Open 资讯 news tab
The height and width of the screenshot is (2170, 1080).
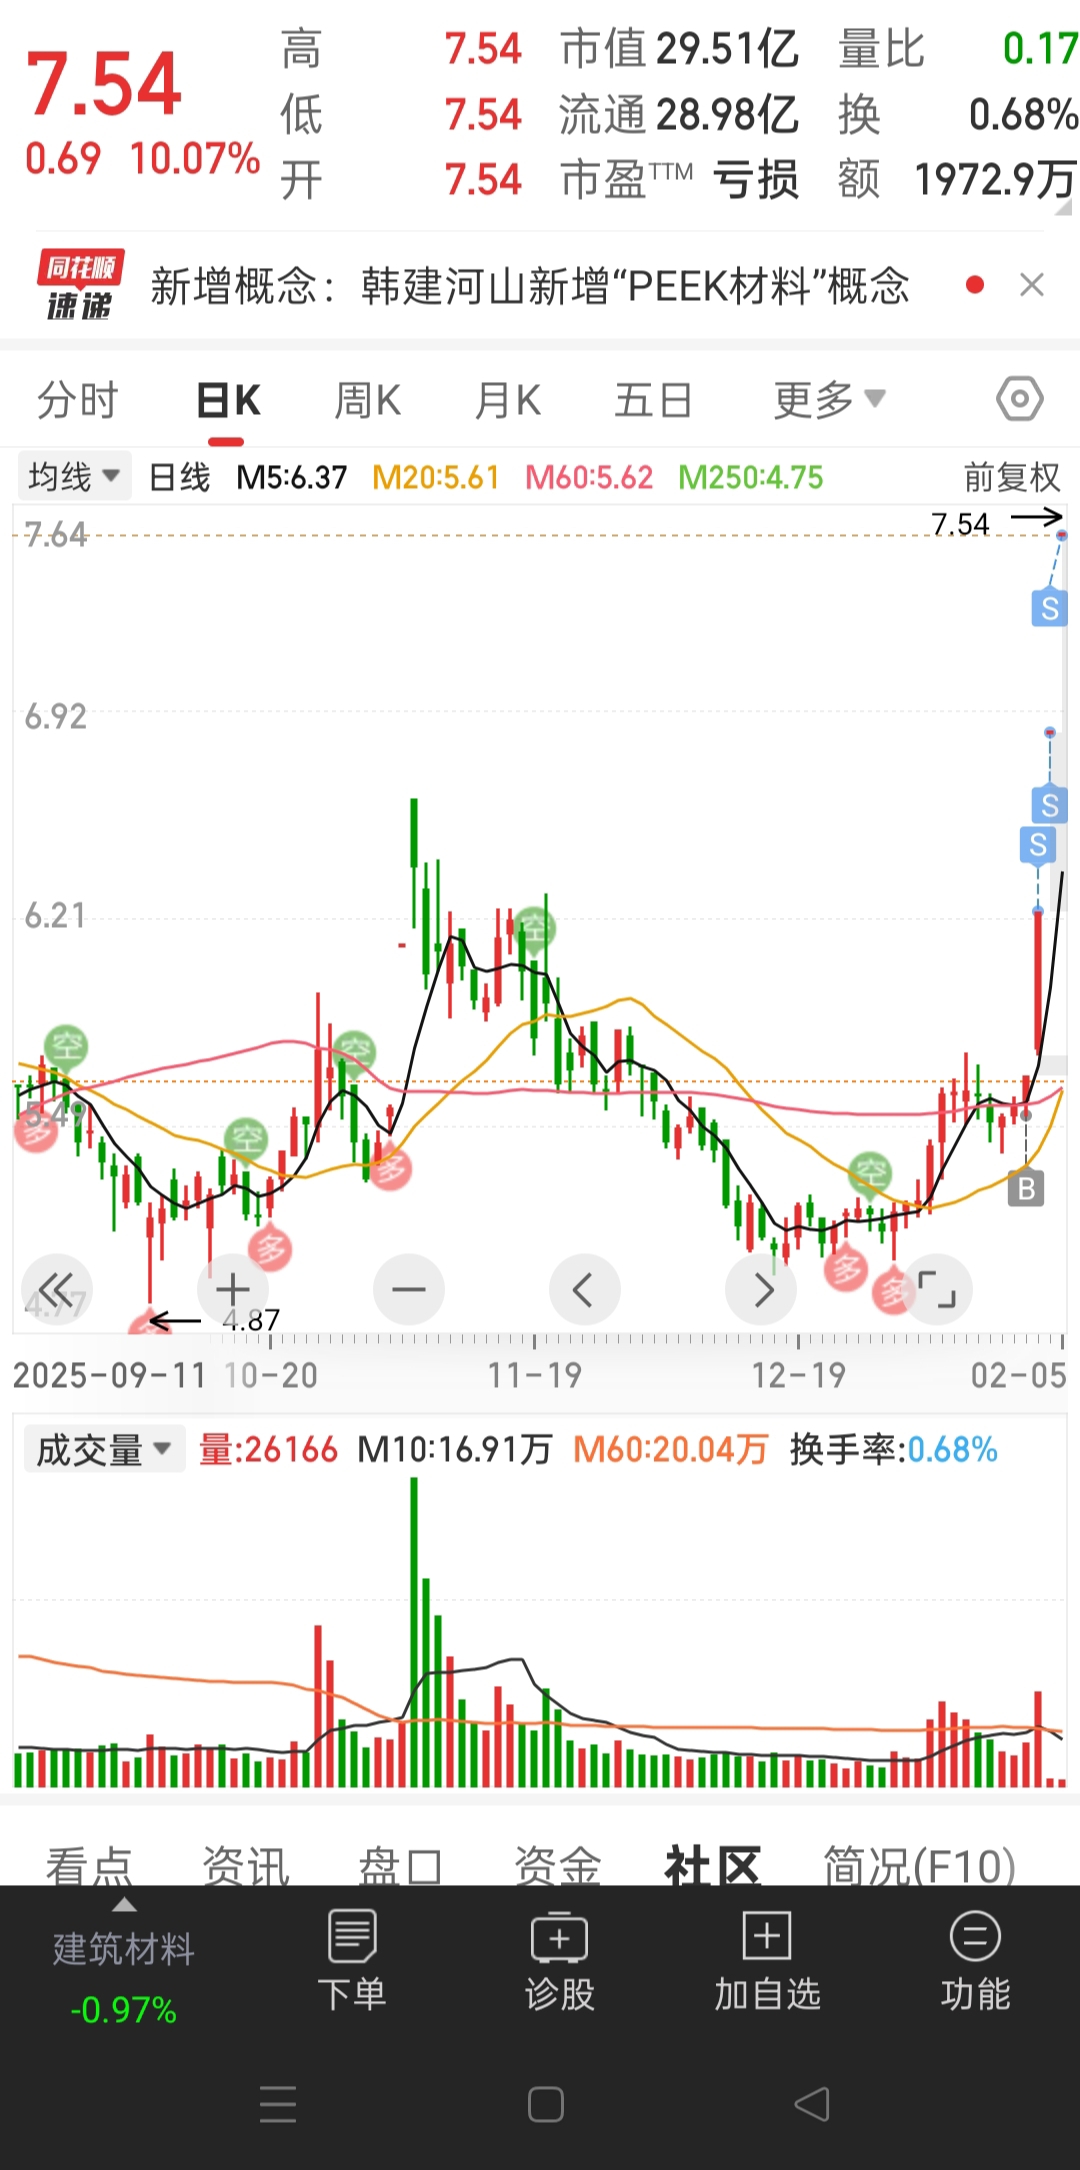pyautogui.click(x=246, y=1865)
